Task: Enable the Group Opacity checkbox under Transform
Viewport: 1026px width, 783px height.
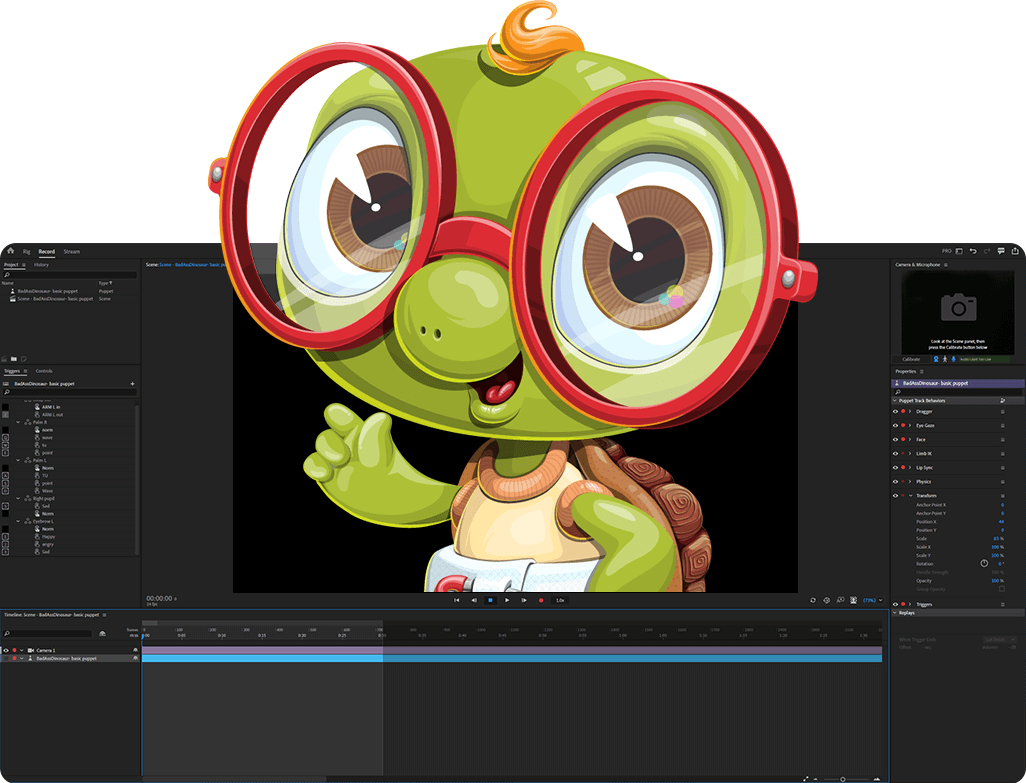Action: tap(1001, 589)
